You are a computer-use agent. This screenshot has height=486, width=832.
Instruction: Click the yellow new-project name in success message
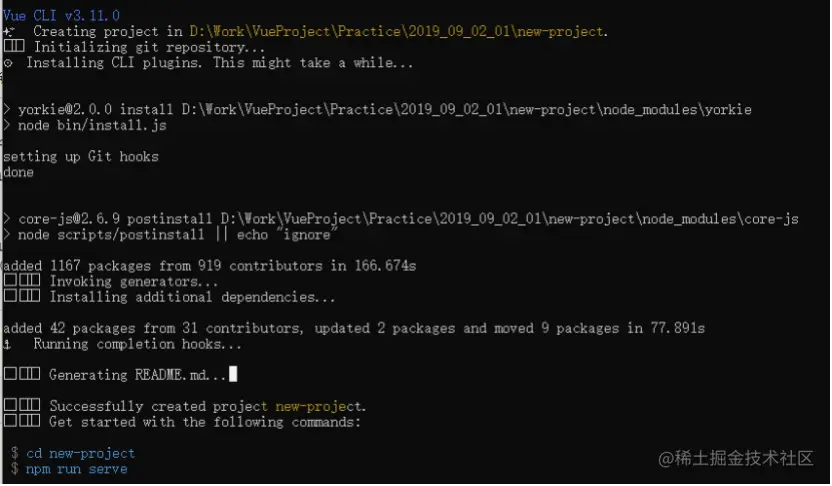point(318,406)
